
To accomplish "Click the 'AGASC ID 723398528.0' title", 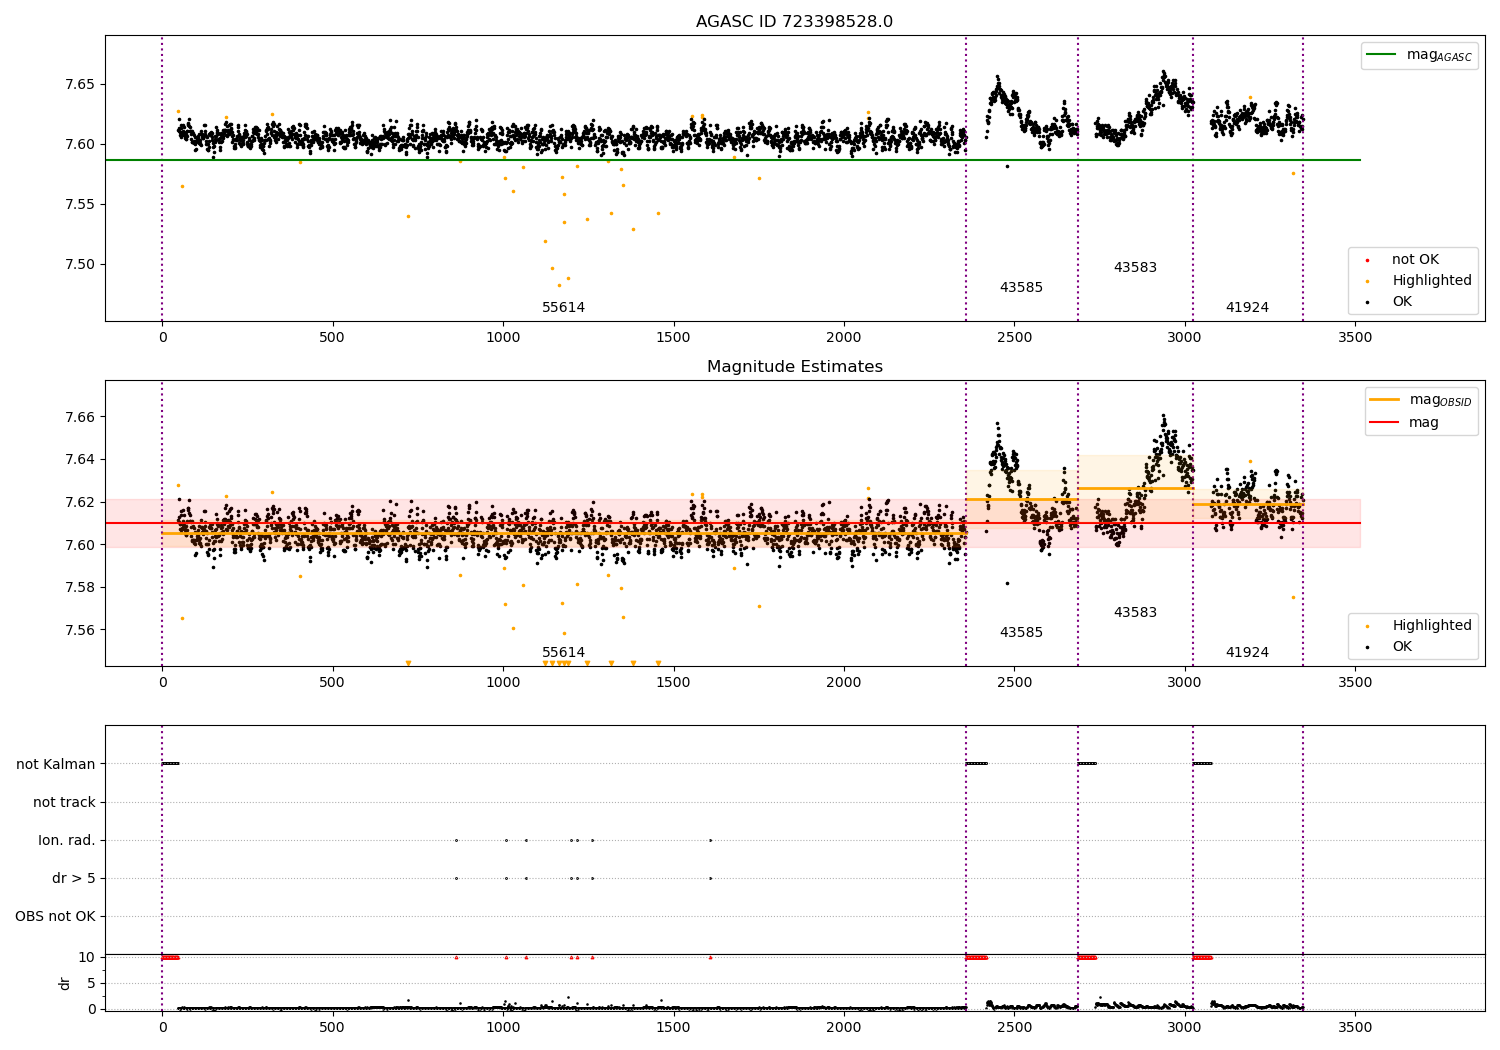I will [794, 22].
